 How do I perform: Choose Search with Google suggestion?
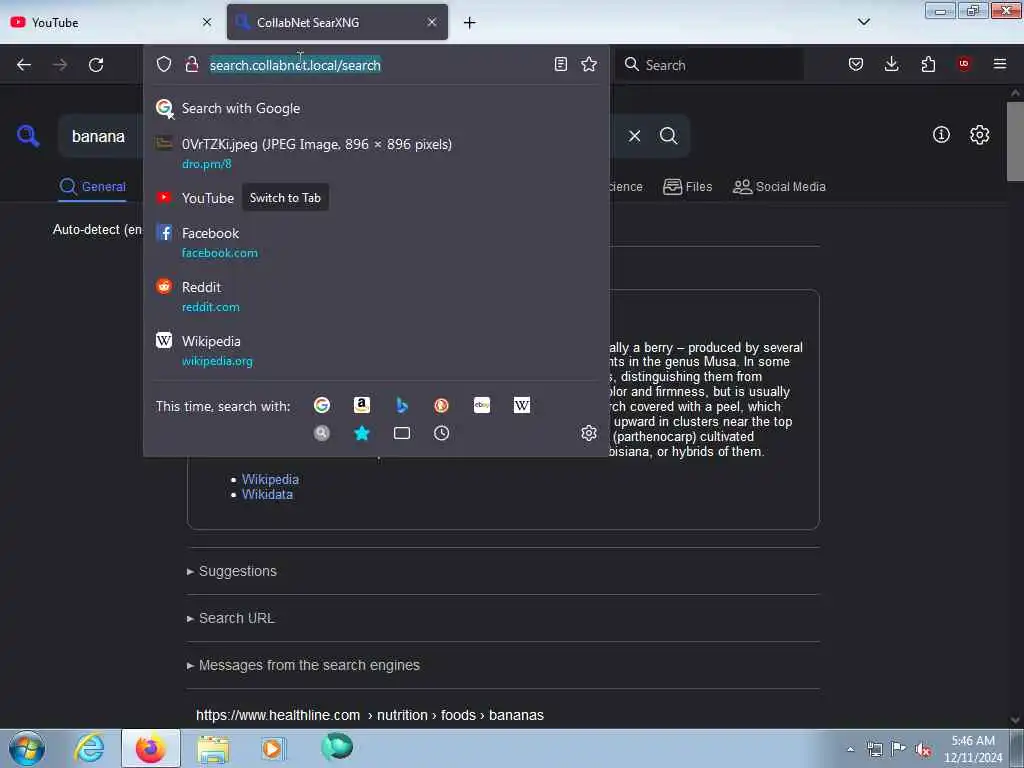(x=376, y=108)
